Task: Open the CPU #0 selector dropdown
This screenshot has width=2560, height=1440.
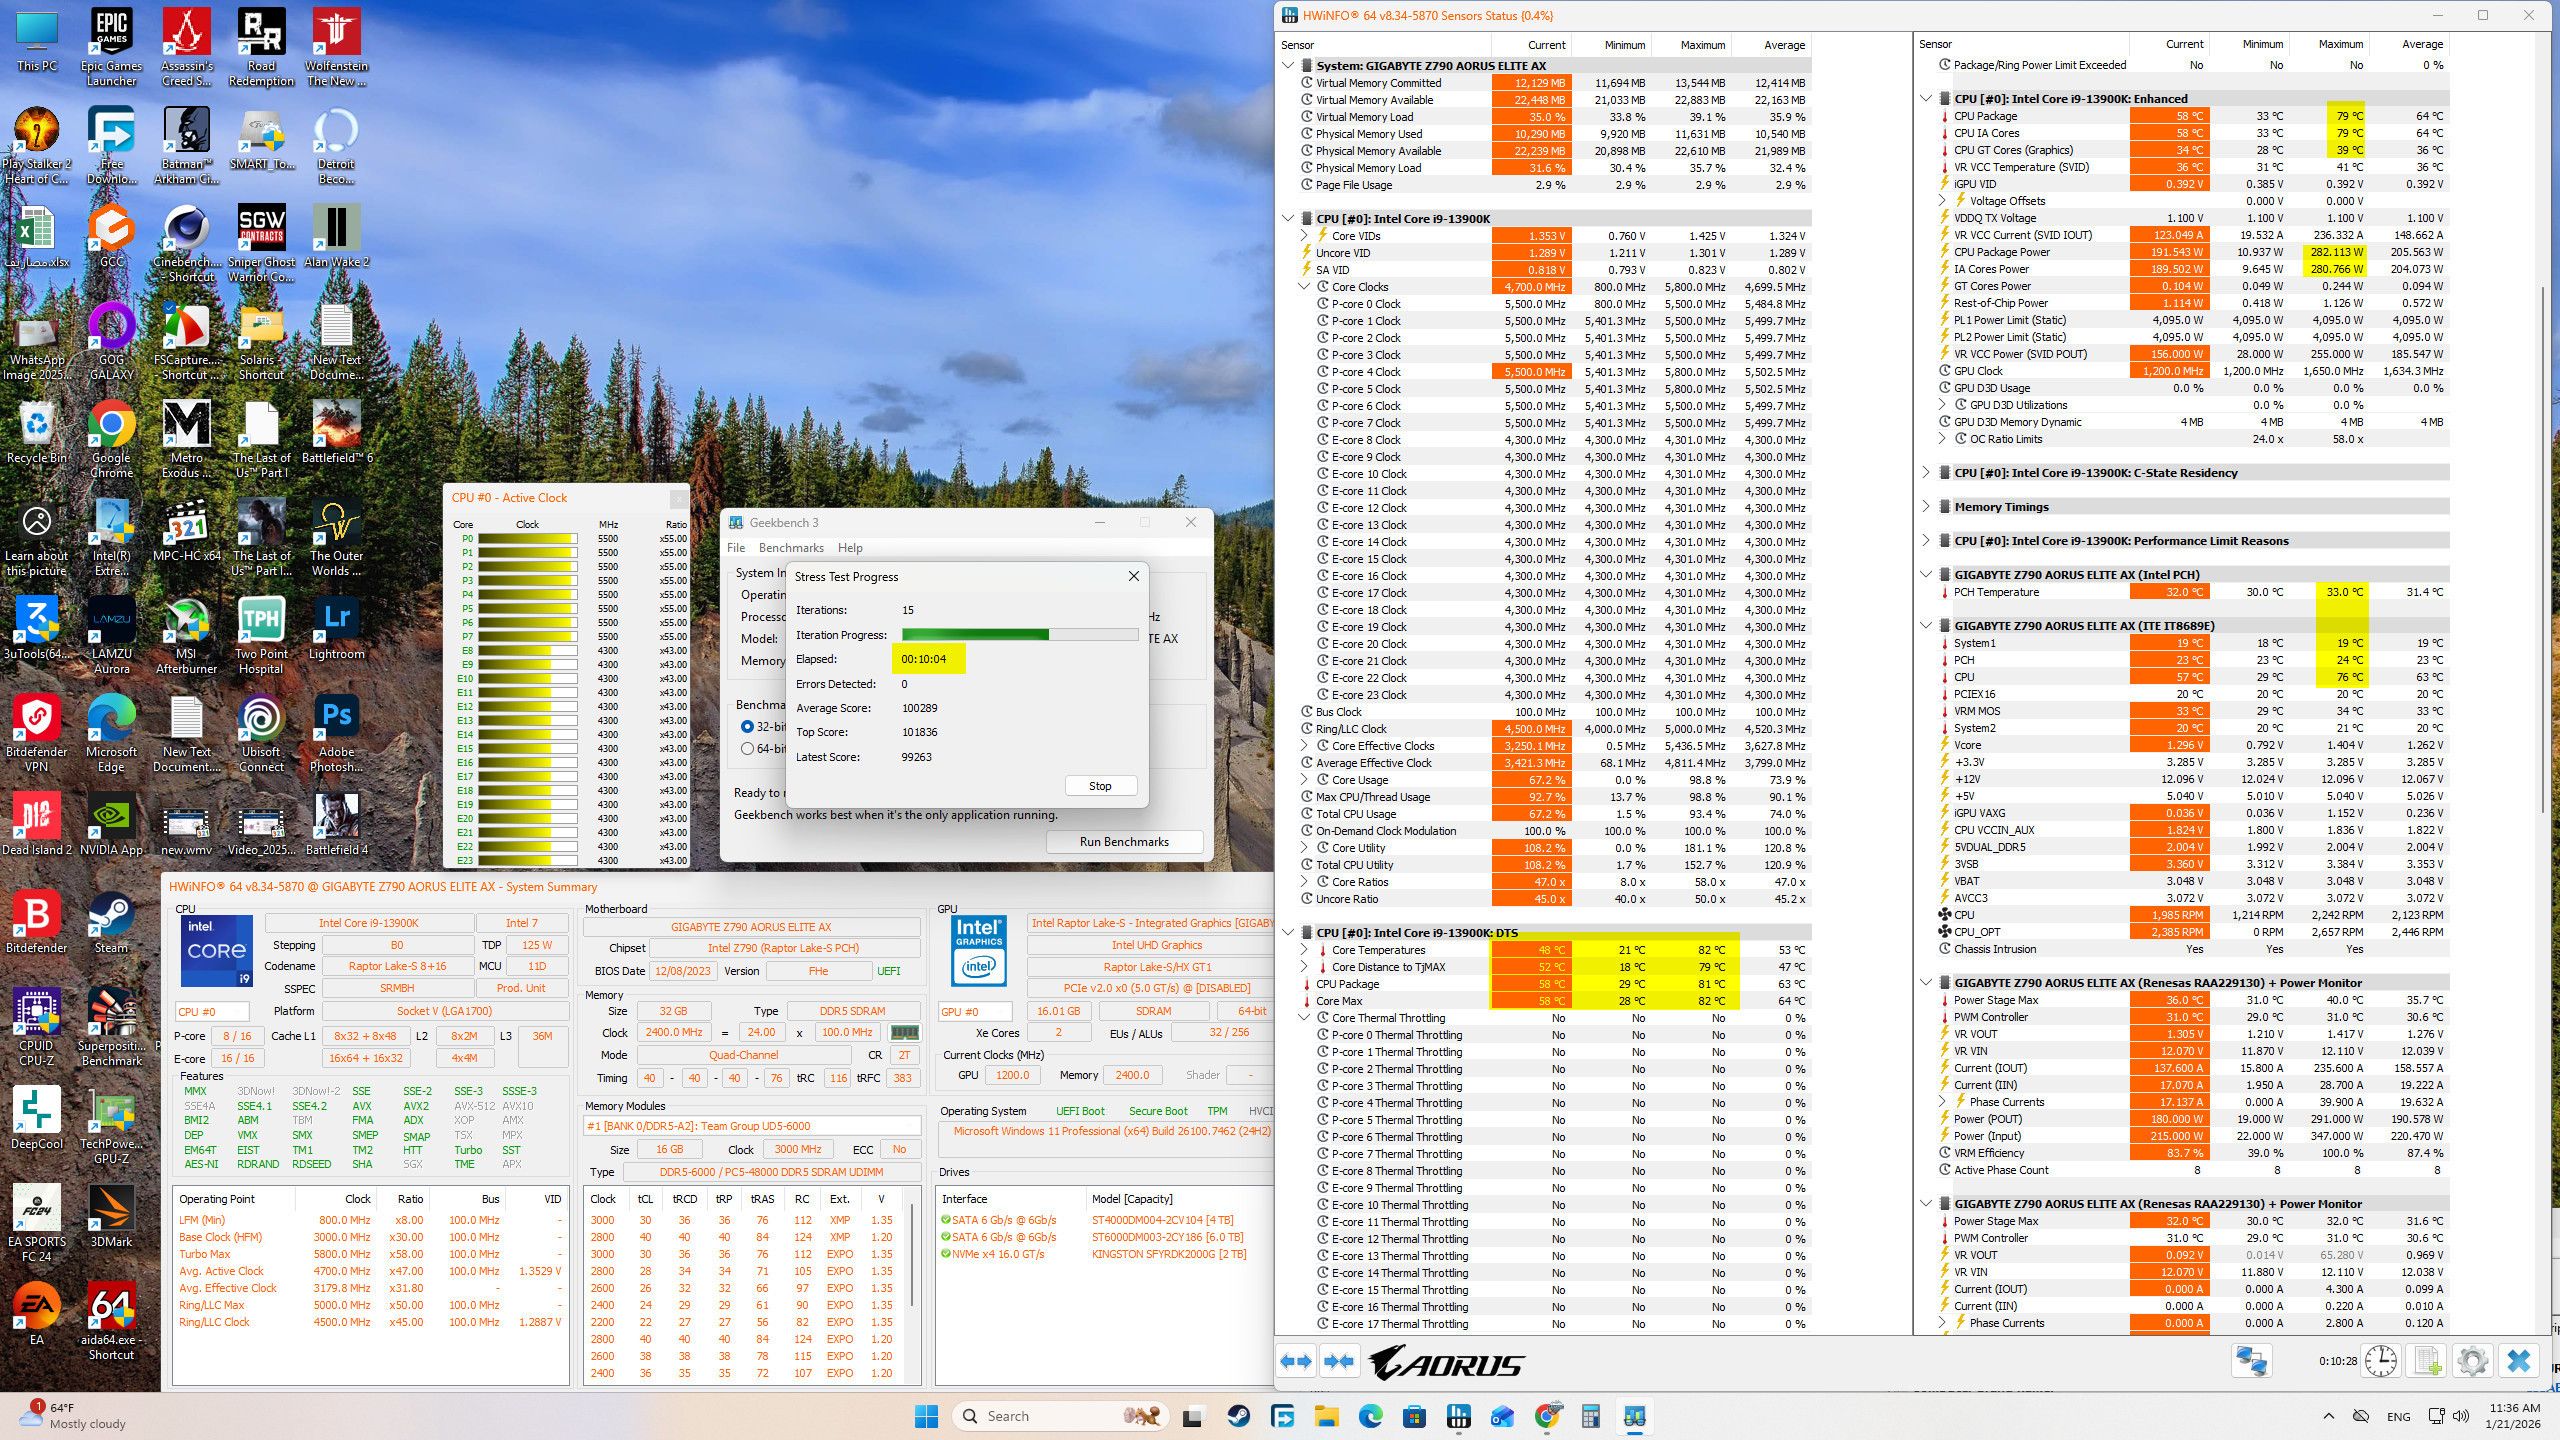Action: coord(212,1011)
